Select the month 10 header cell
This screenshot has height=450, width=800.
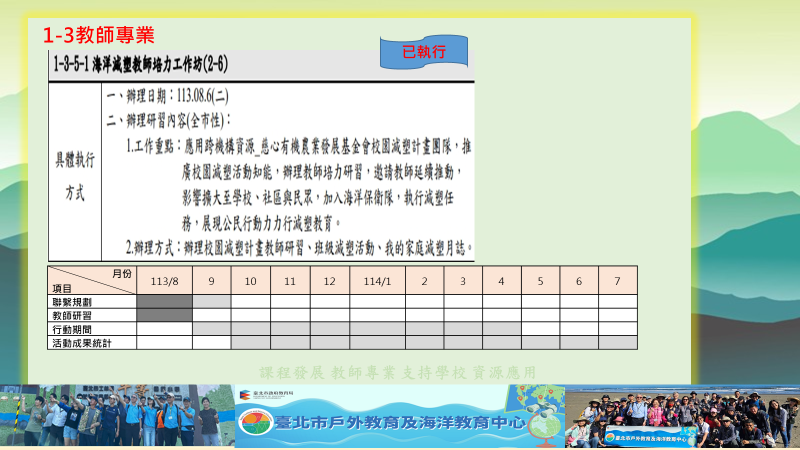click(x=251, y=281)
